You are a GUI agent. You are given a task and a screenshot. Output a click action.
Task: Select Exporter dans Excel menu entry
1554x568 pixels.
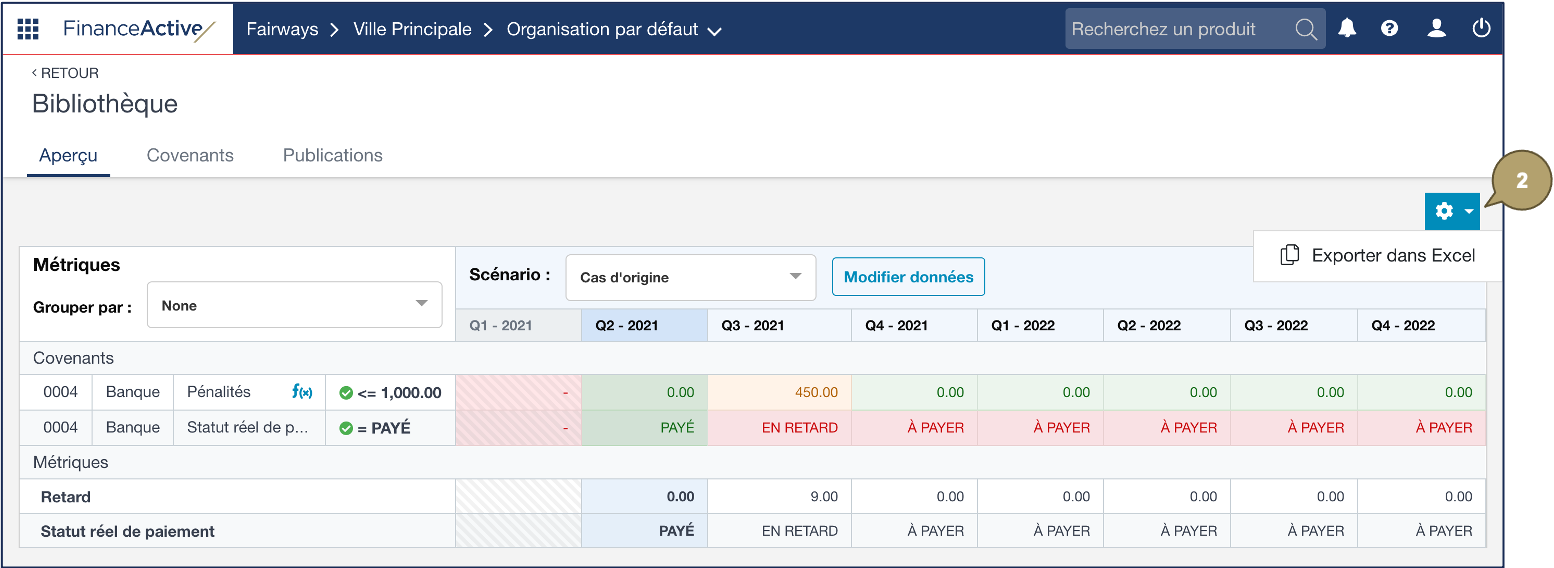pos(1378,256)
